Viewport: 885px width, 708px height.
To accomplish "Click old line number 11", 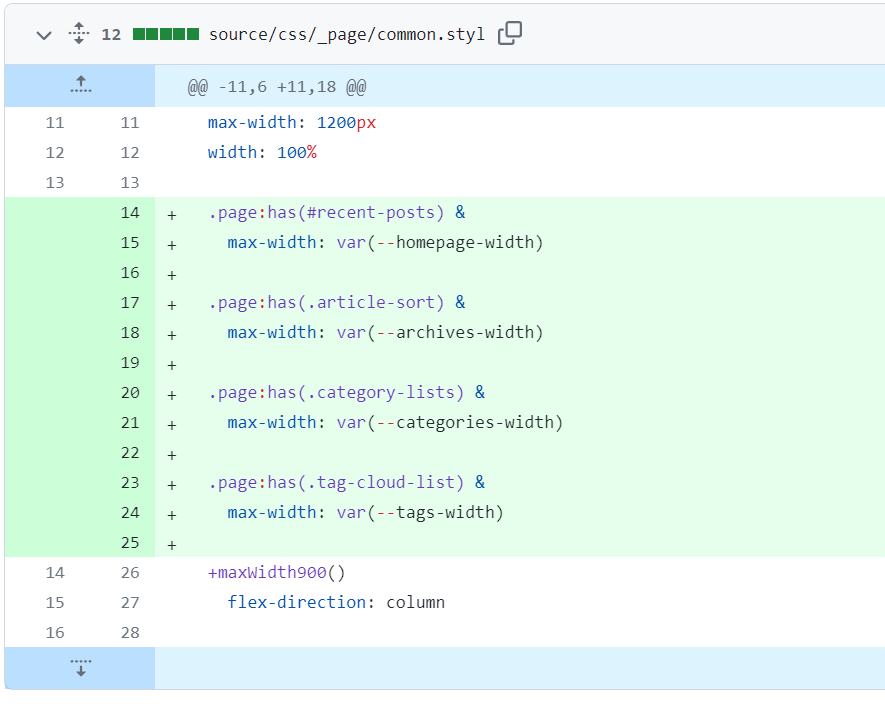I will [x=54, y=123].
